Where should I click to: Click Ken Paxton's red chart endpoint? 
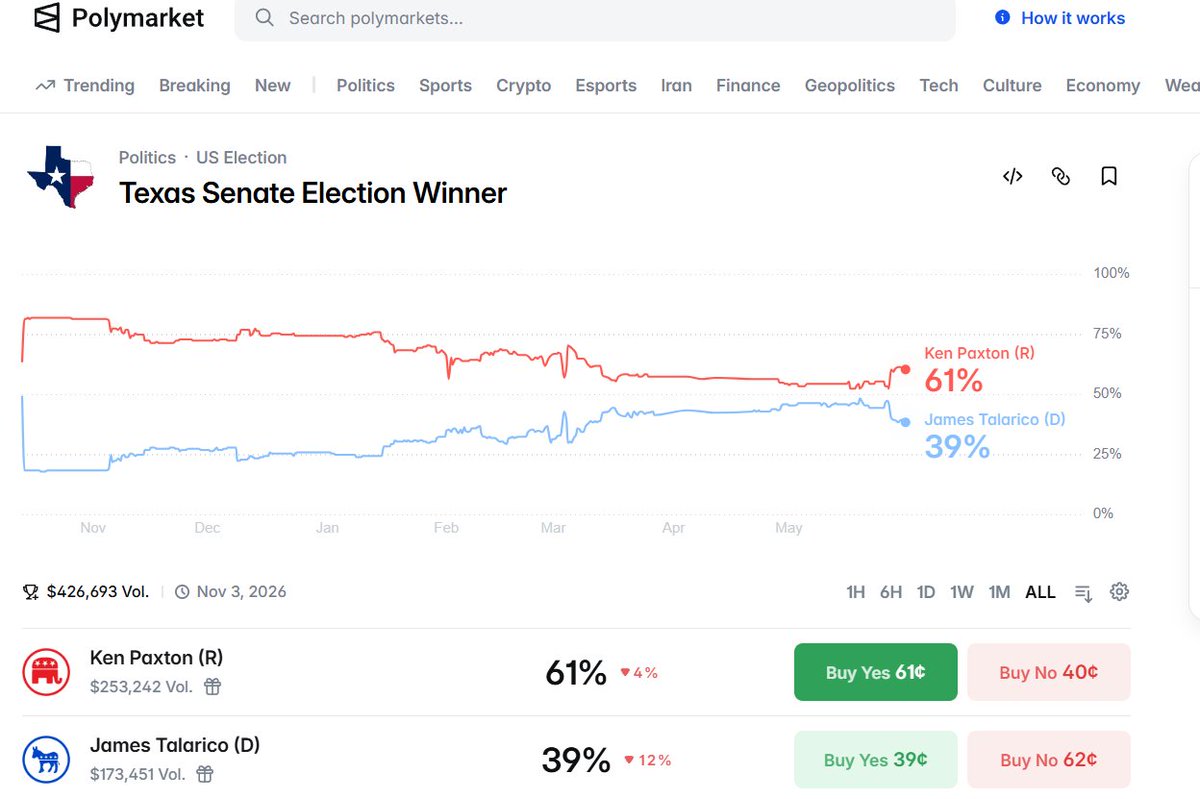(905, 369)
